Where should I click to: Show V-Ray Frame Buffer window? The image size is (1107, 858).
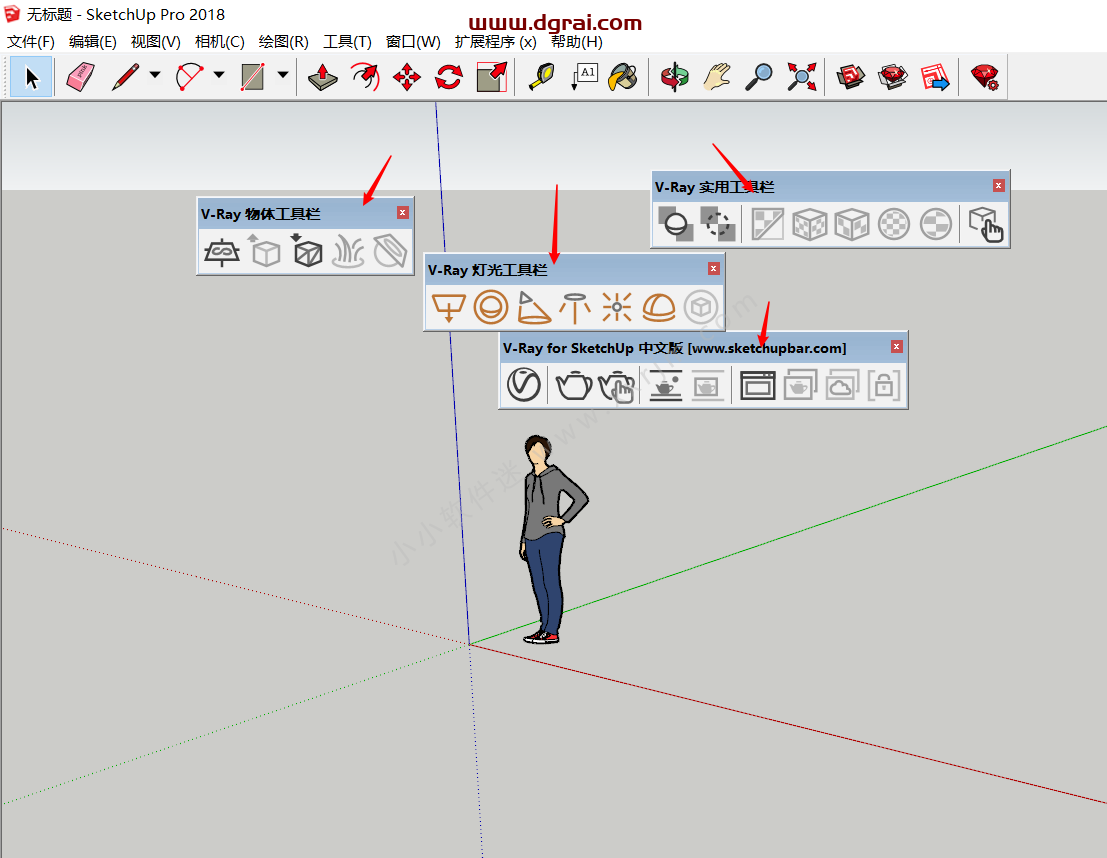coord(758,385)
